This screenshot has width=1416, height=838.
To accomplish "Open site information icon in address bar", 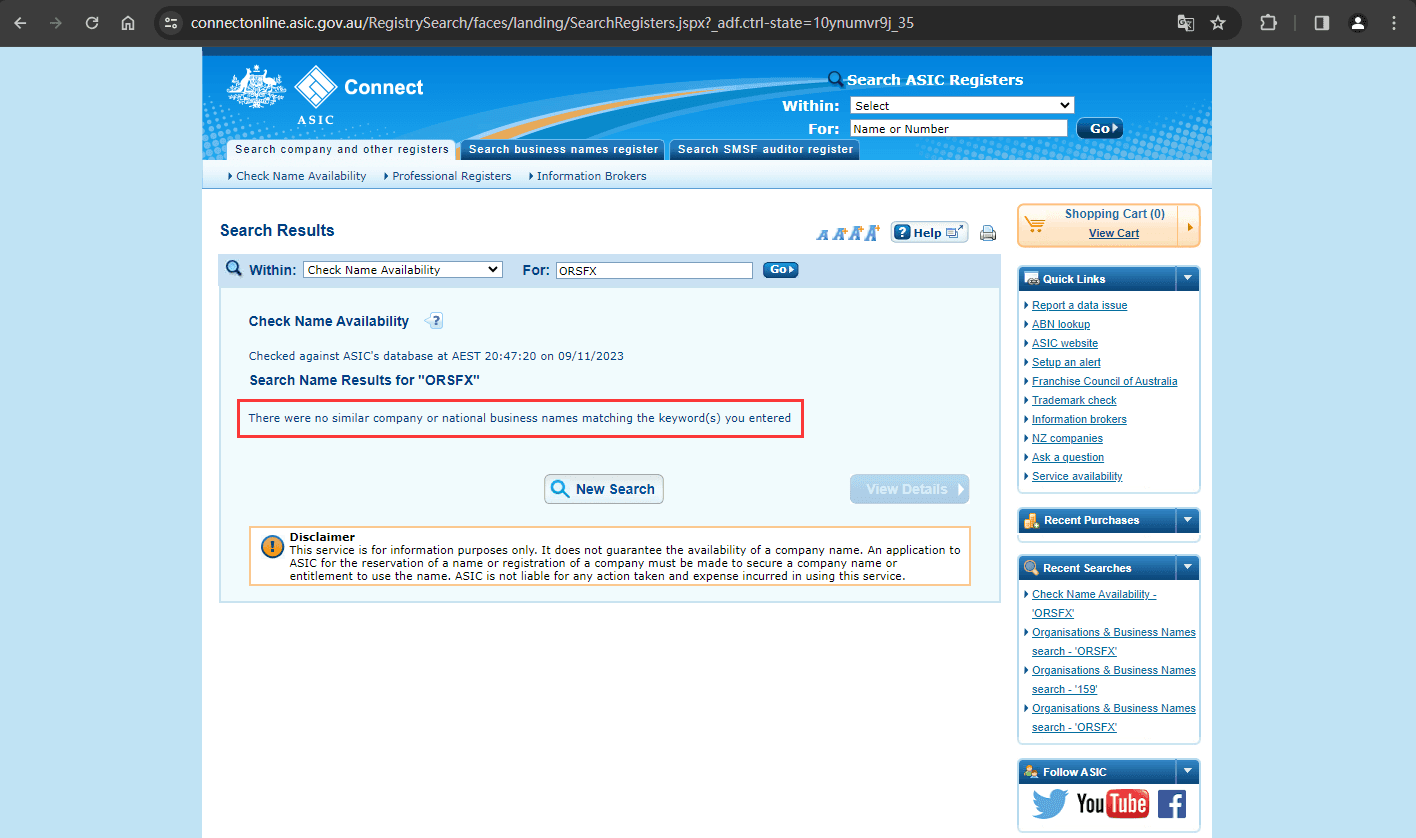I will (x=171, y=22).
